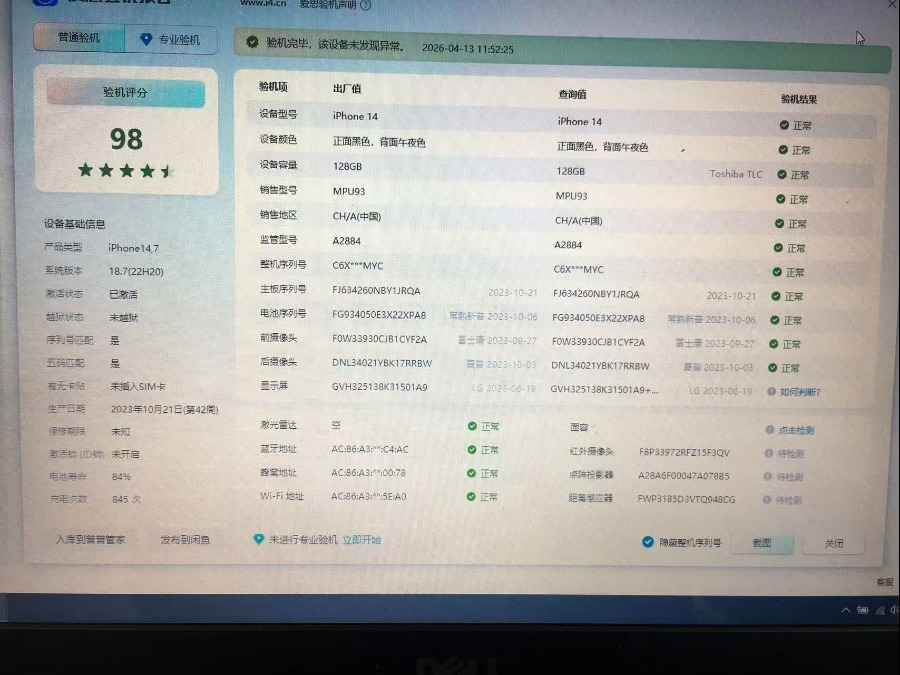Click the diamond icon in 专业验机 tab
Image resolution: width=900 pixels, height=675 pixels.
point(146,39)
